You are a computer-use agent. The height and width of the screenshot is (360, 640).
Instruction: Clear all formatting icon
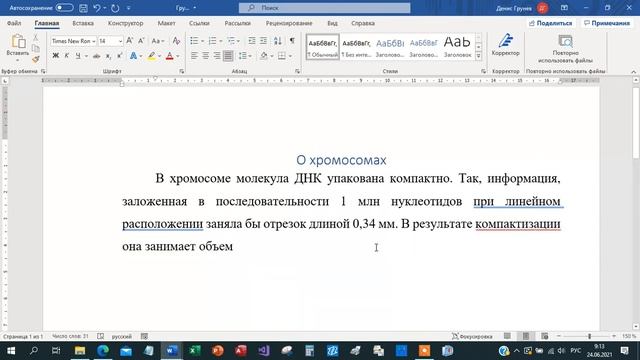(176, 41)
